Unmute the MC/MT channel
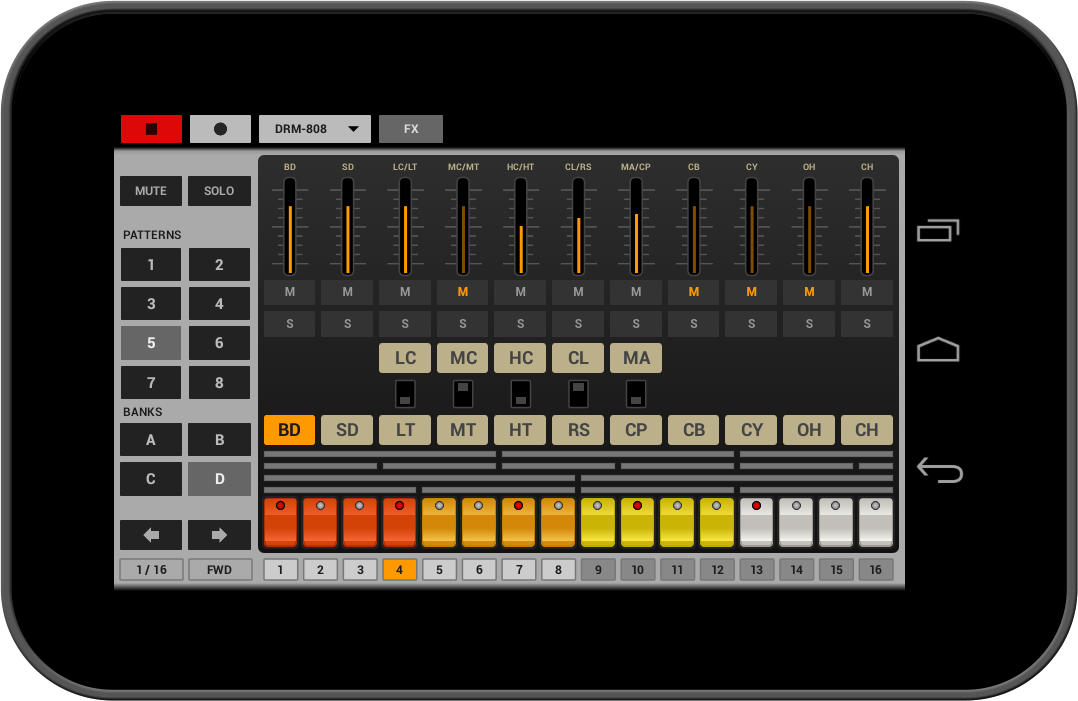This screenshot has height=701, width=1078. [463, 292]
